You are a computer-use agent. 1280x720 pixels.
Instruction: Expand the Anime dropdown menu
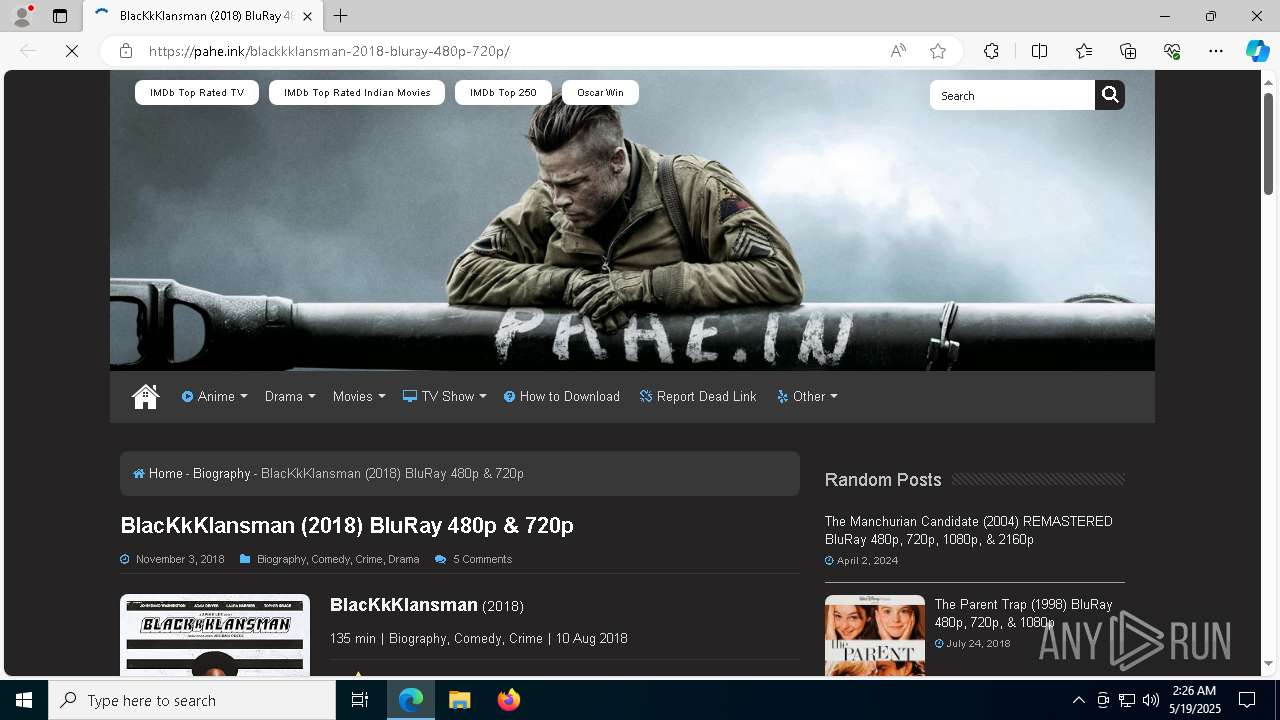tap(215, 397)
